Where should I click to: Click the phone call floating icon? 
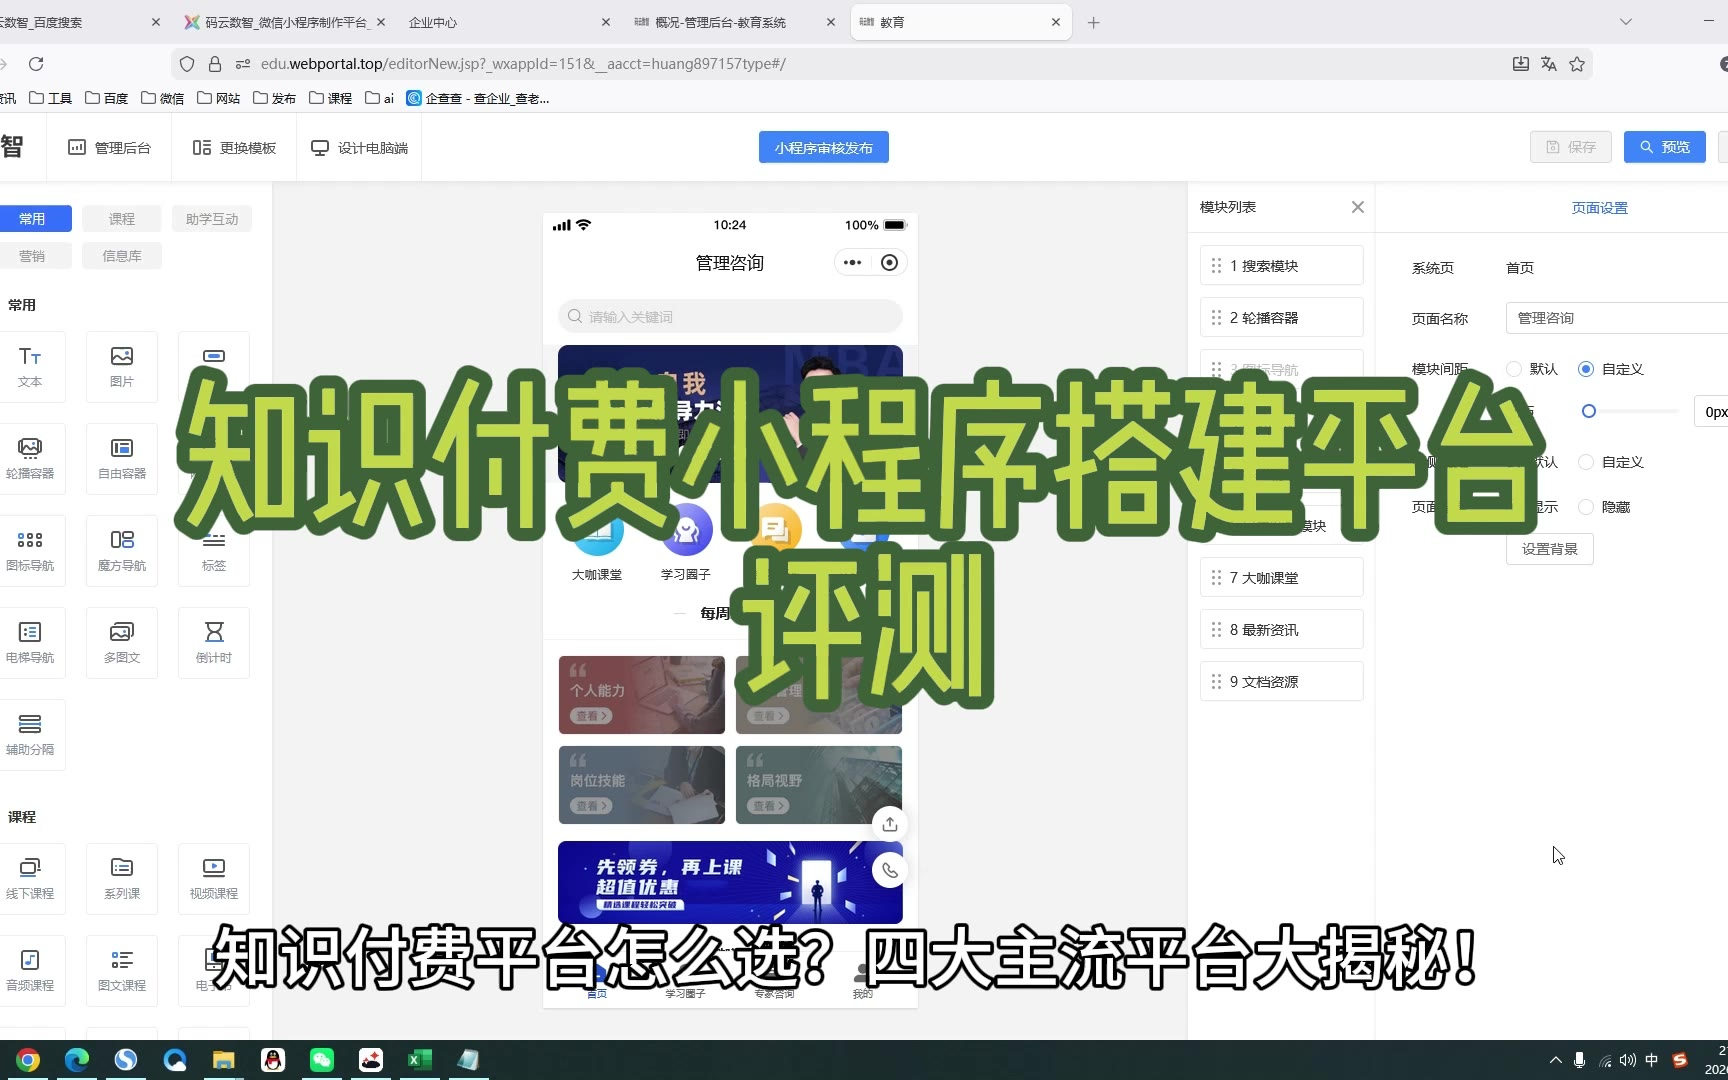tap(889, 870)
